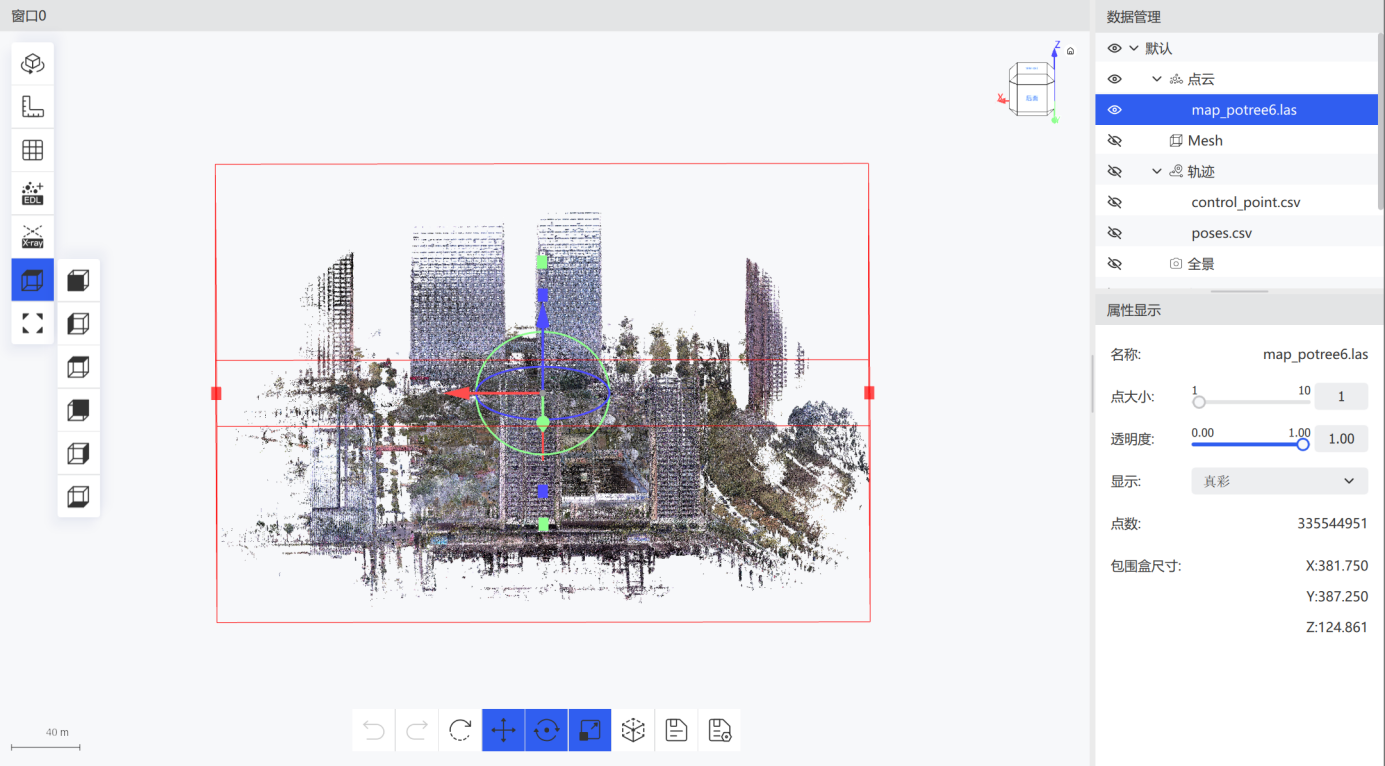Show poses.csv via crossed eye icon
1385x766 pixels.
click(x=1115, y=233)
